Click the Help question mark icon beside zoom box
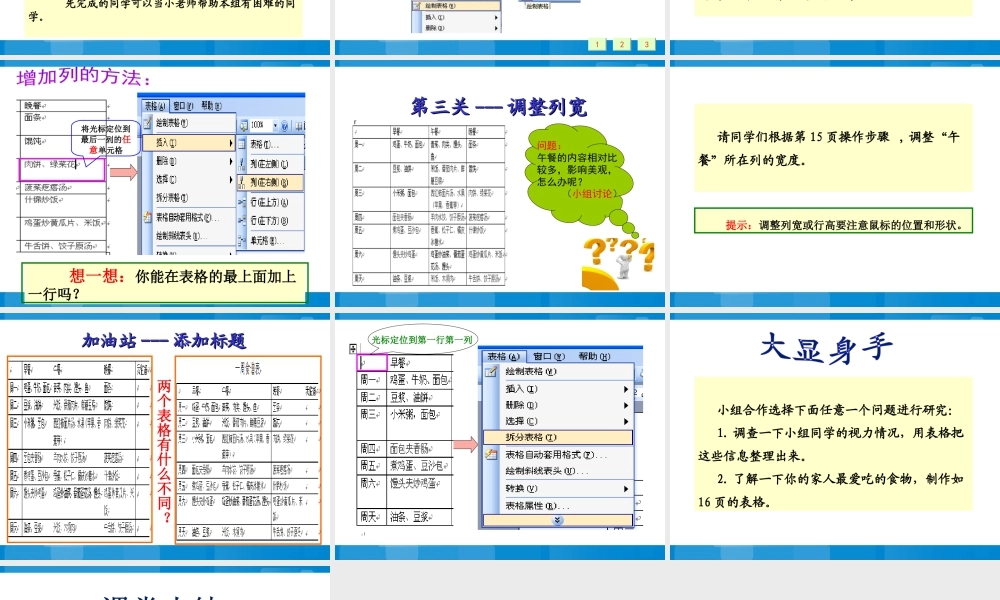Viewport: 1000px width, 600px height. tap(283, 126)
